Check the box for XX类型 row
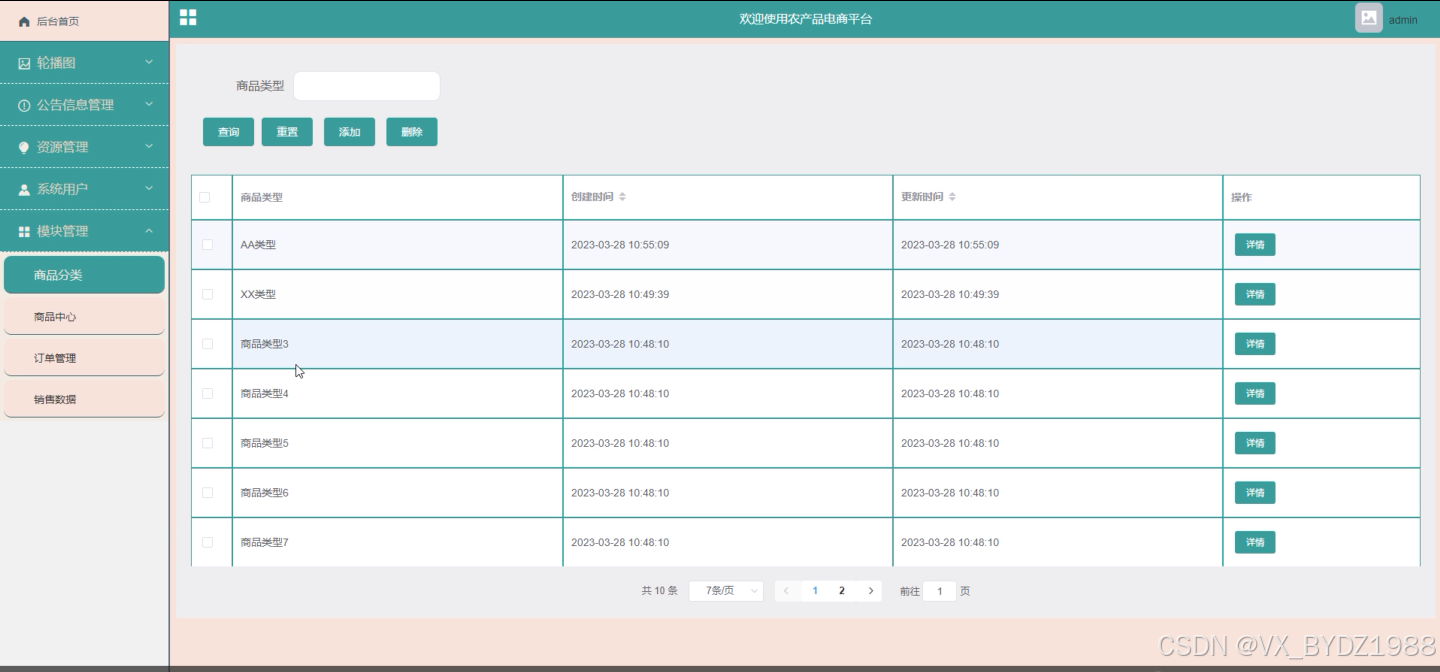 (x=208, y=294)
